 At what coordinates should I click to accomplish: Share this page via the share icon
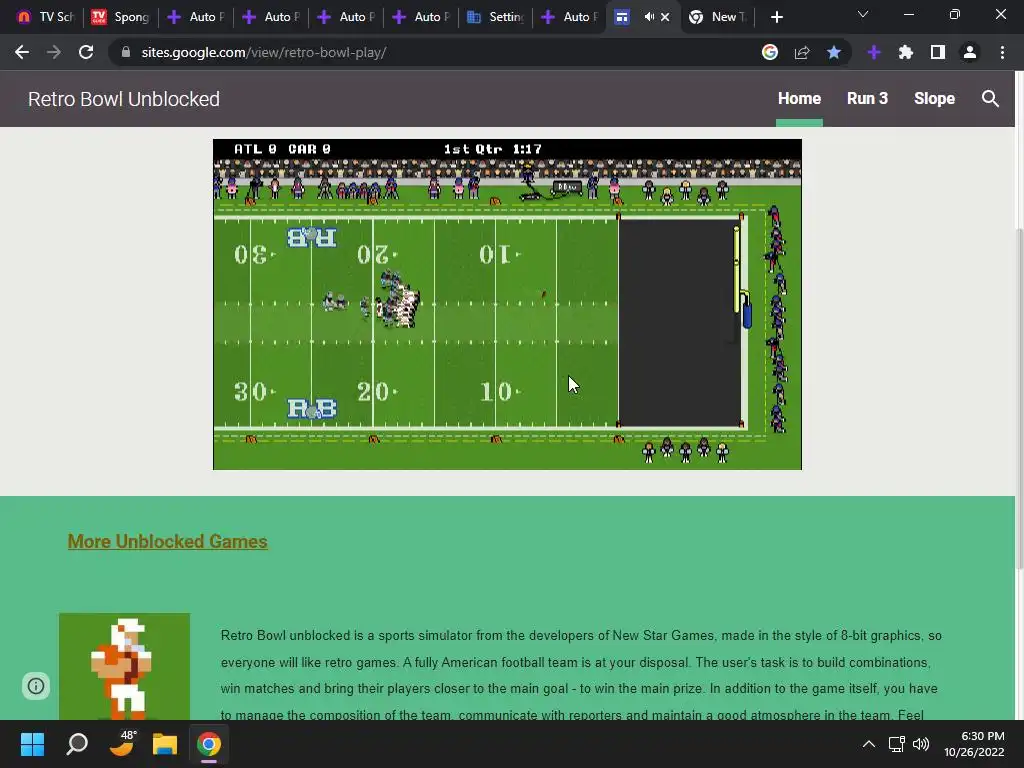802,52
